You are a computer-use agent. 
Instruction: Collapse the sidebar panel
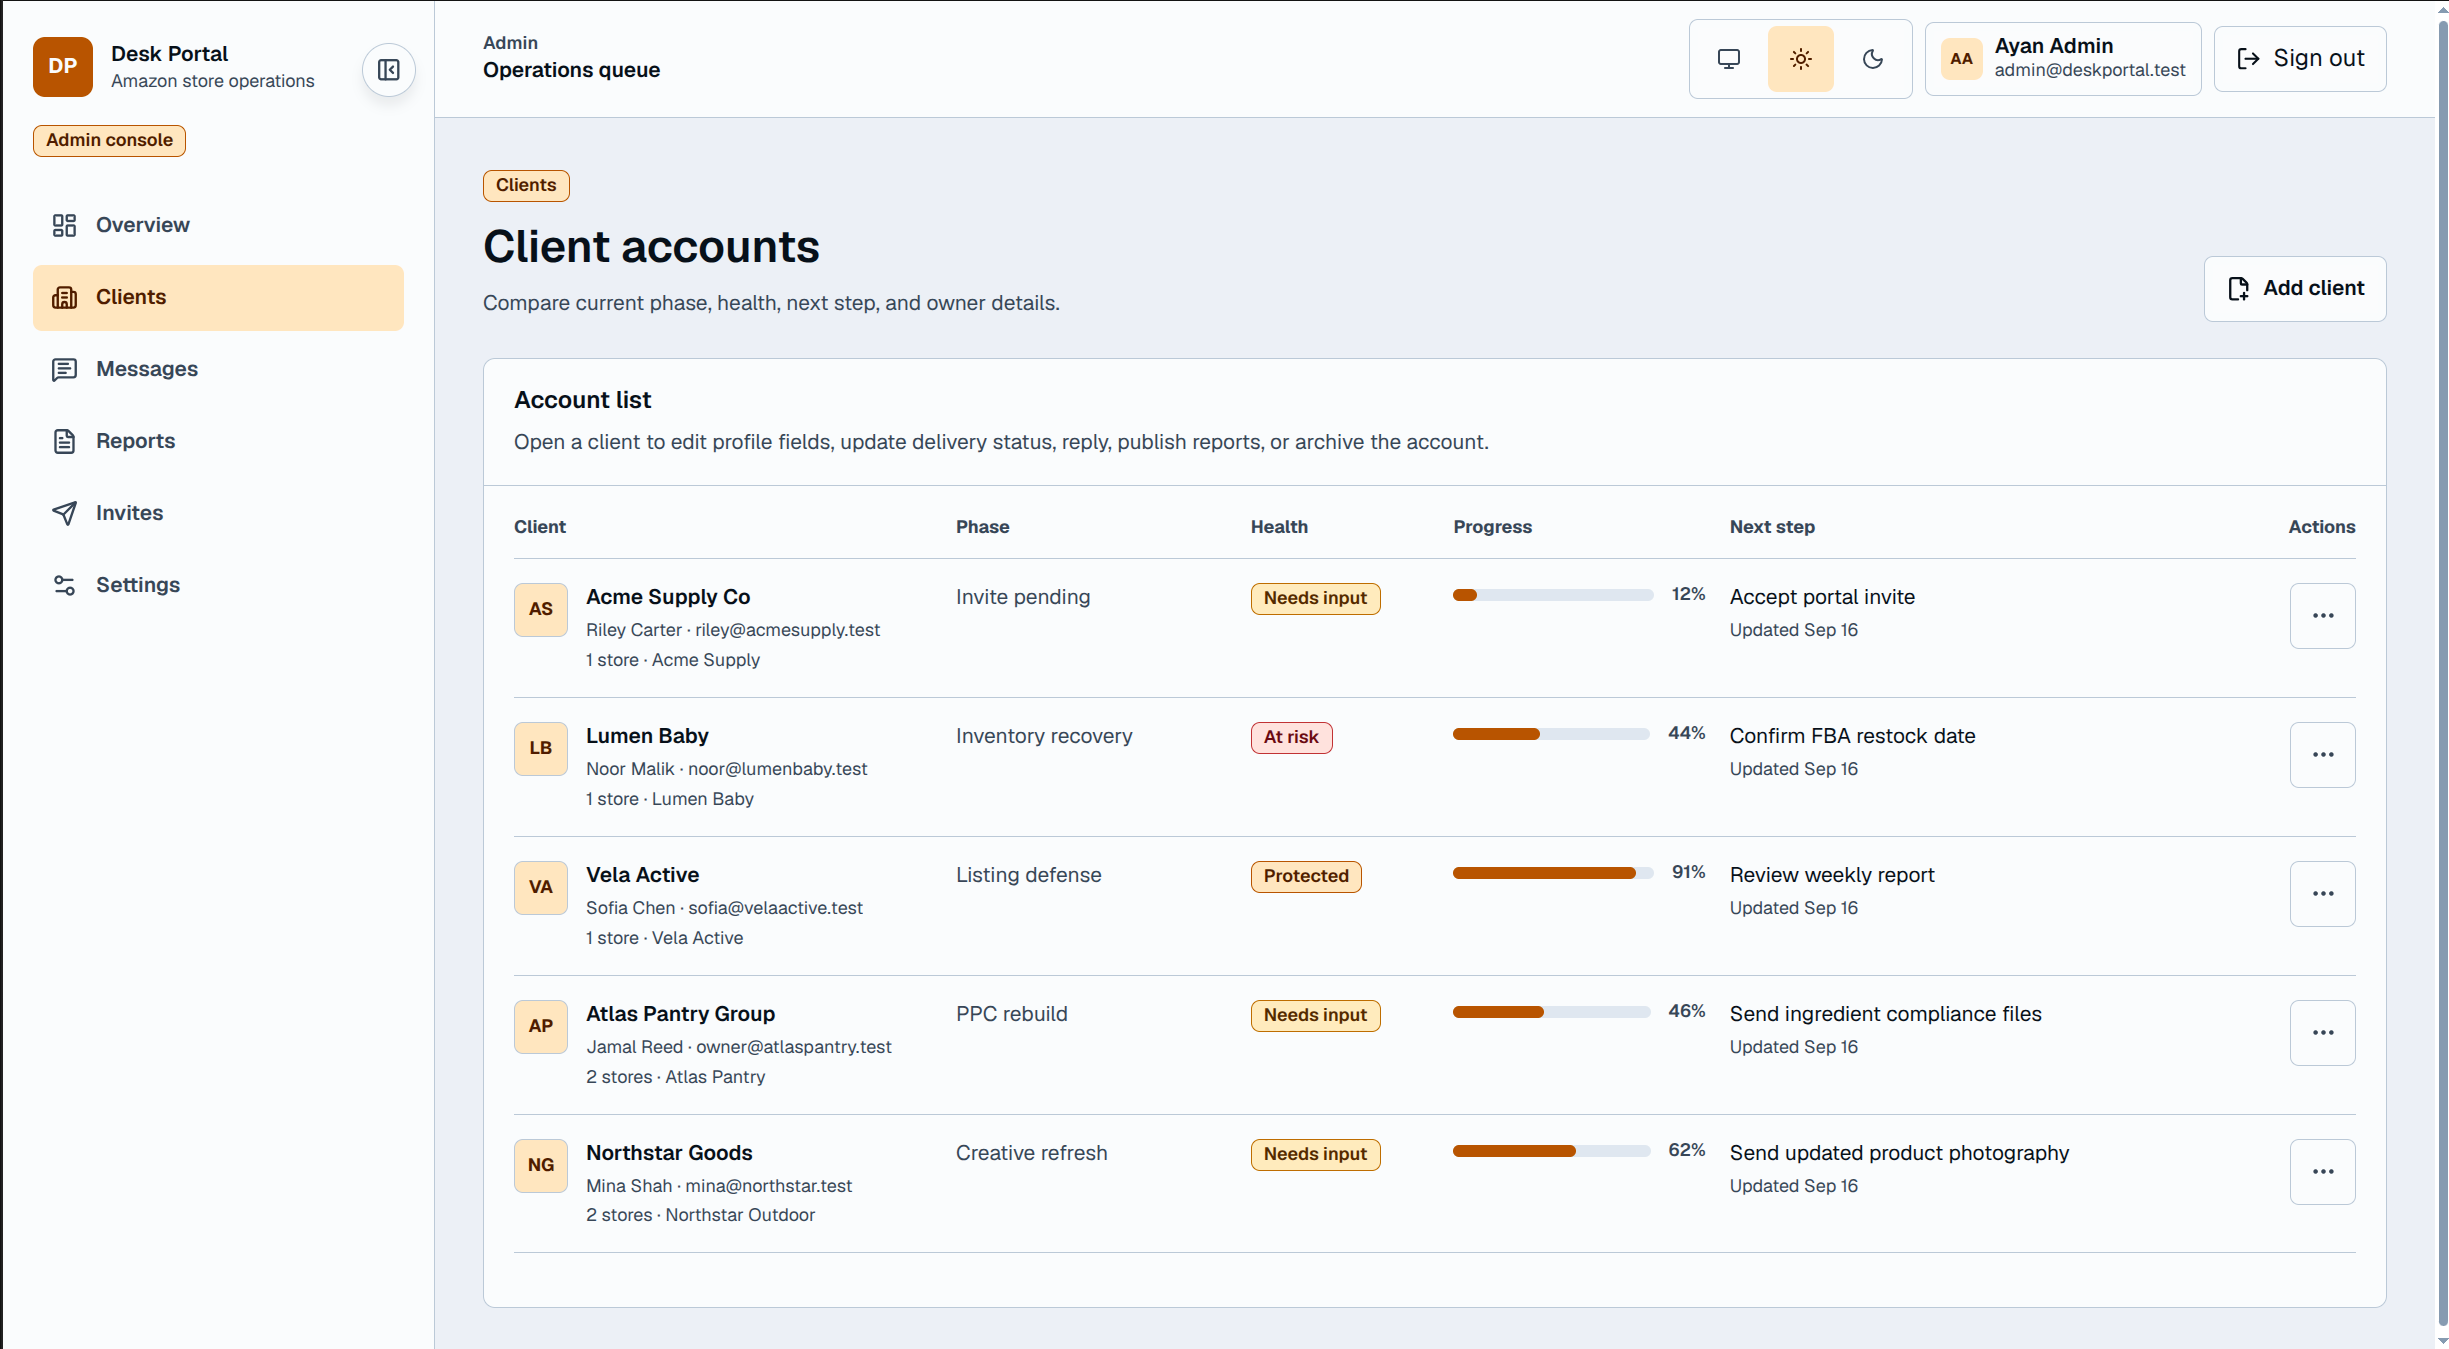(x=389, y=69)
